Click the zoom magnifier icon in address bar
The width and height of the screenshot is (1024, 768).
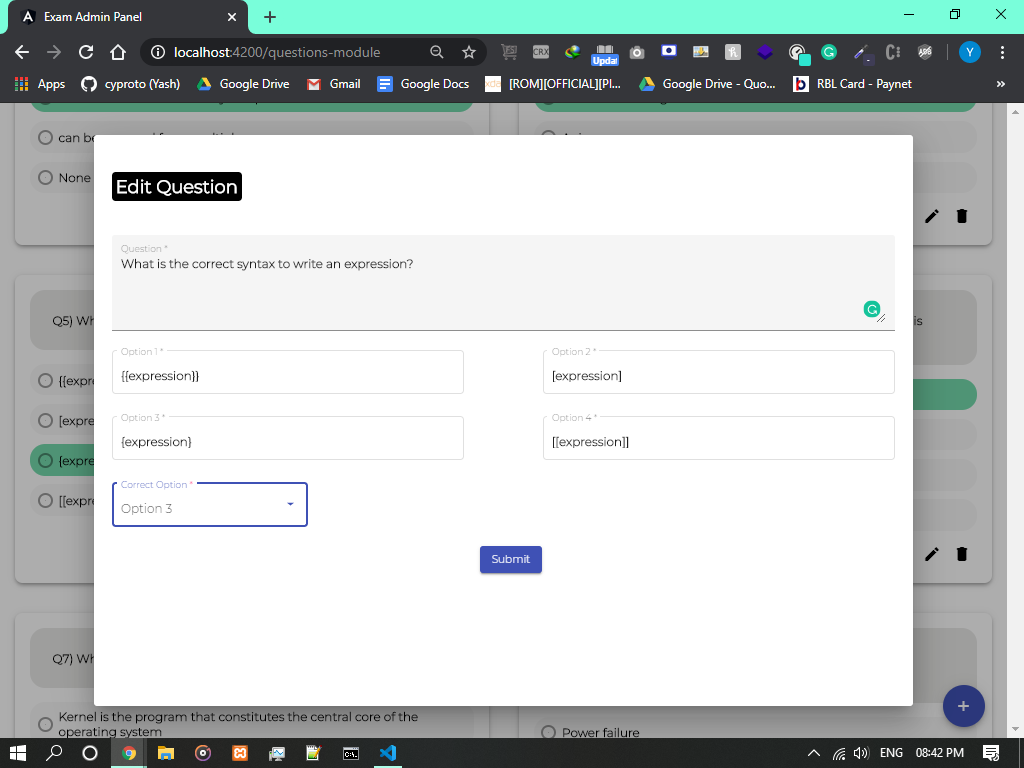coord(437,52)
